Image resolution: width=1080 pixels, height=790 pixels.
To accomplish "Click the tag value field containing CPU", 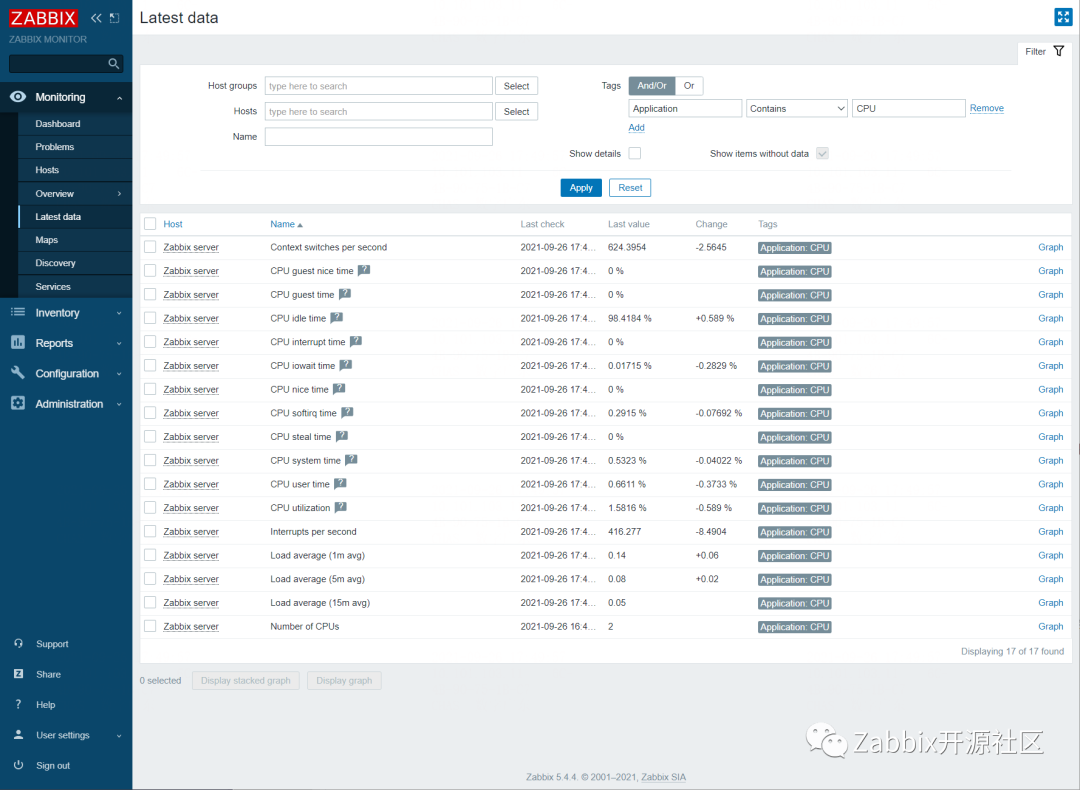I will click(908, 108).
